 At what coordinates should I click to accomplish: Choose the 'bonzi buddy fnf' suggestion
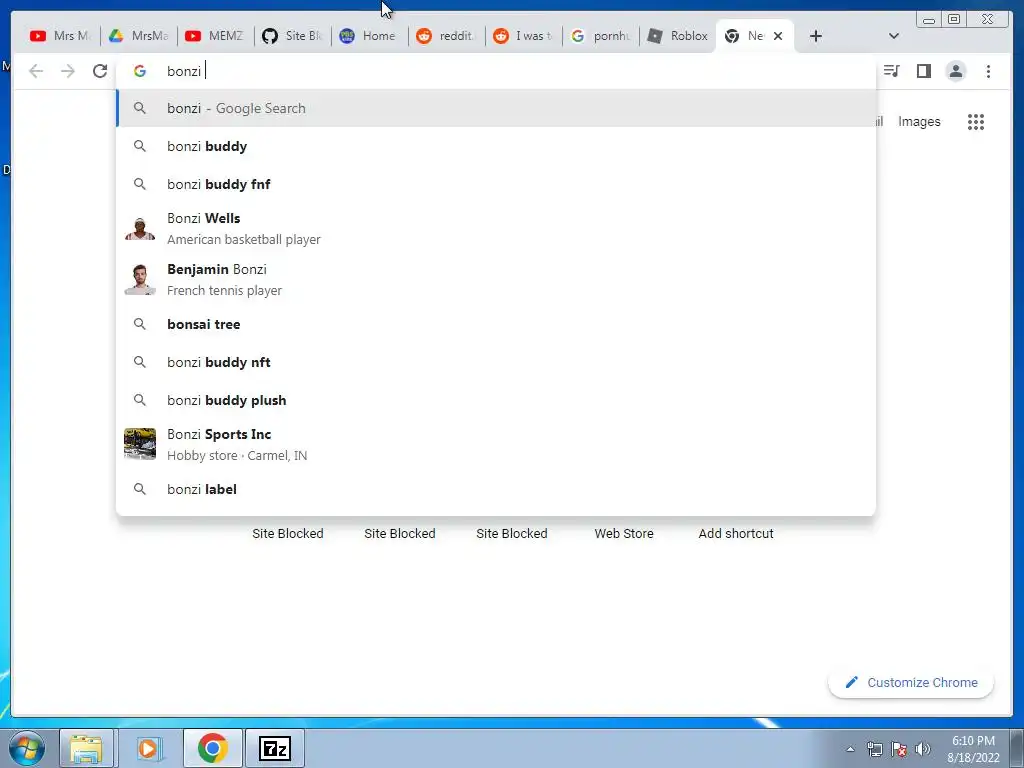496,184
